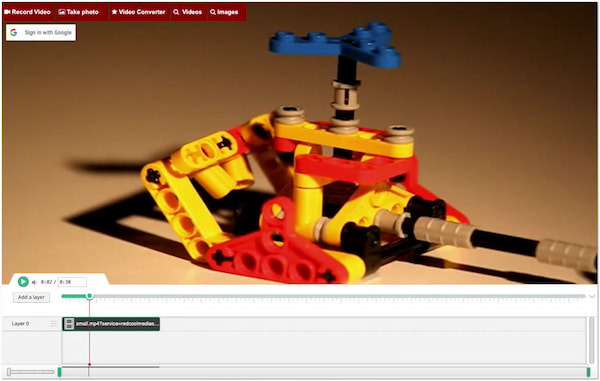The height and width of the screenshot is (381, 600).
Task: Click the total duration input field
Action: click(x=72, y=282)
